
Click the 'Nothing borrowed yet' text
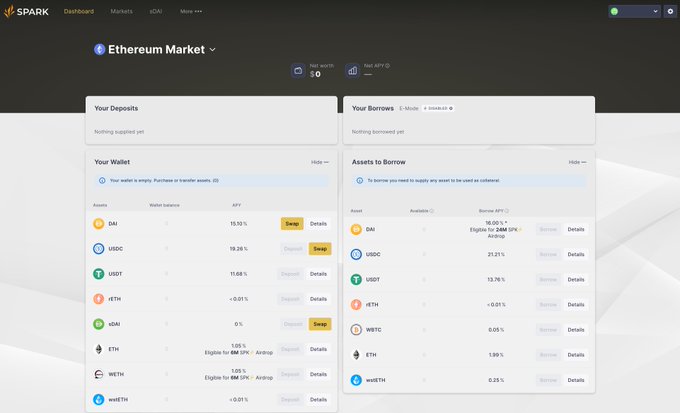[378, 132]
